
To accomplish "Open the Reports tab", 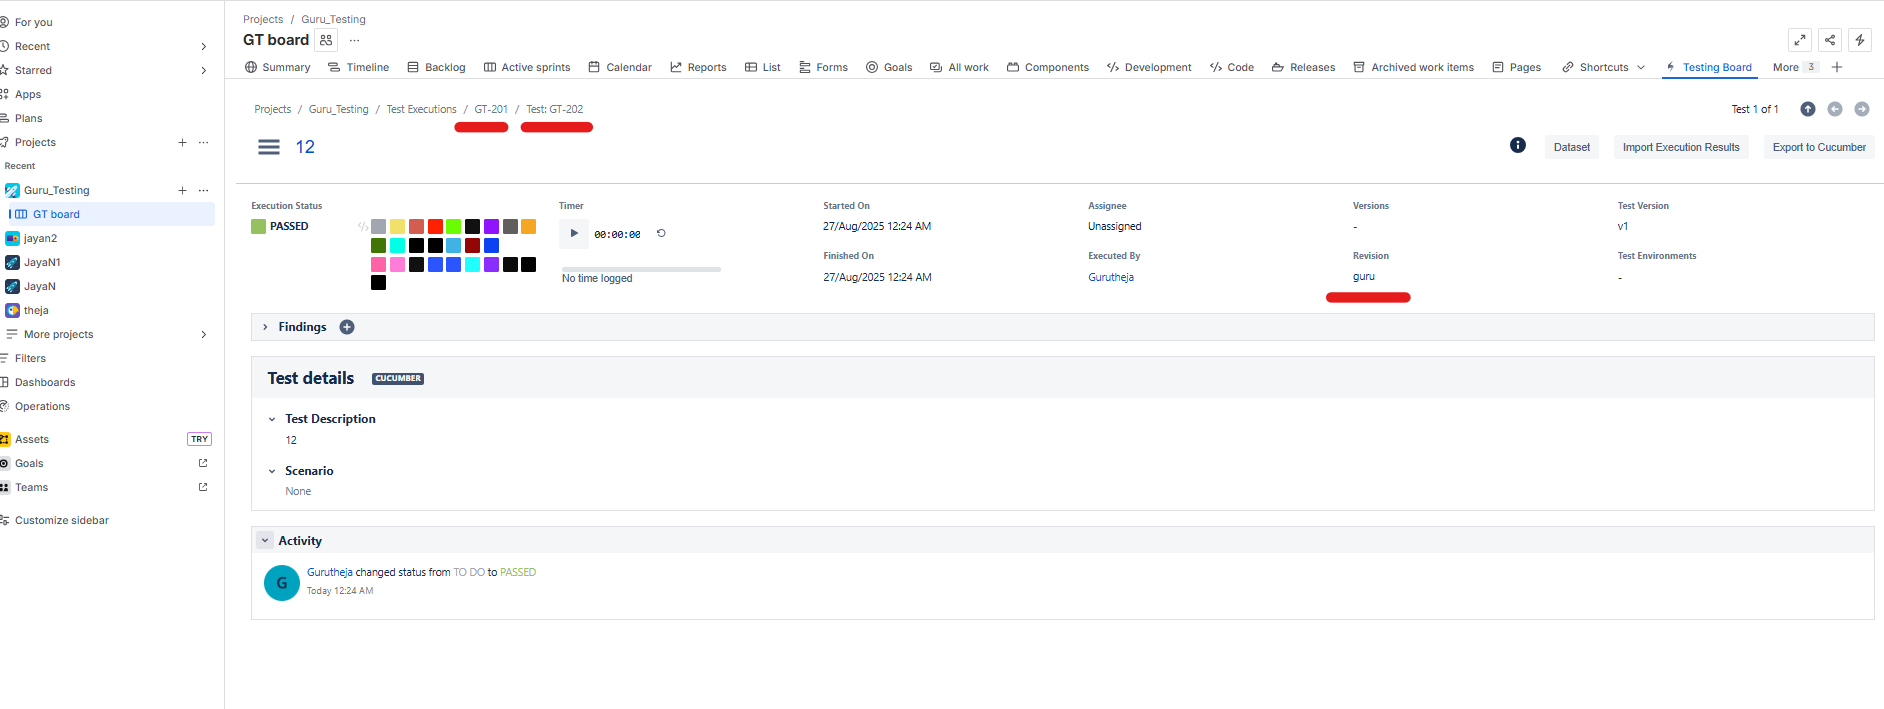I will pyautogui.click(x=698, y=67).
